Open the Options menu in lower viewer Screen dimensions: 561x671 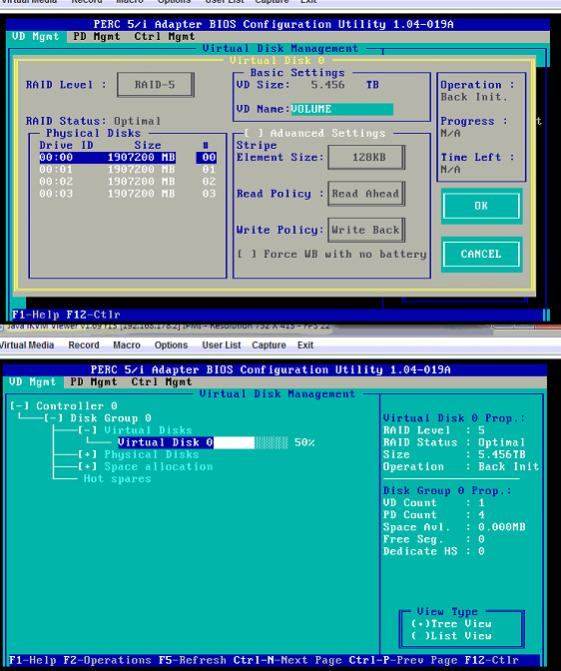[171, 345]
